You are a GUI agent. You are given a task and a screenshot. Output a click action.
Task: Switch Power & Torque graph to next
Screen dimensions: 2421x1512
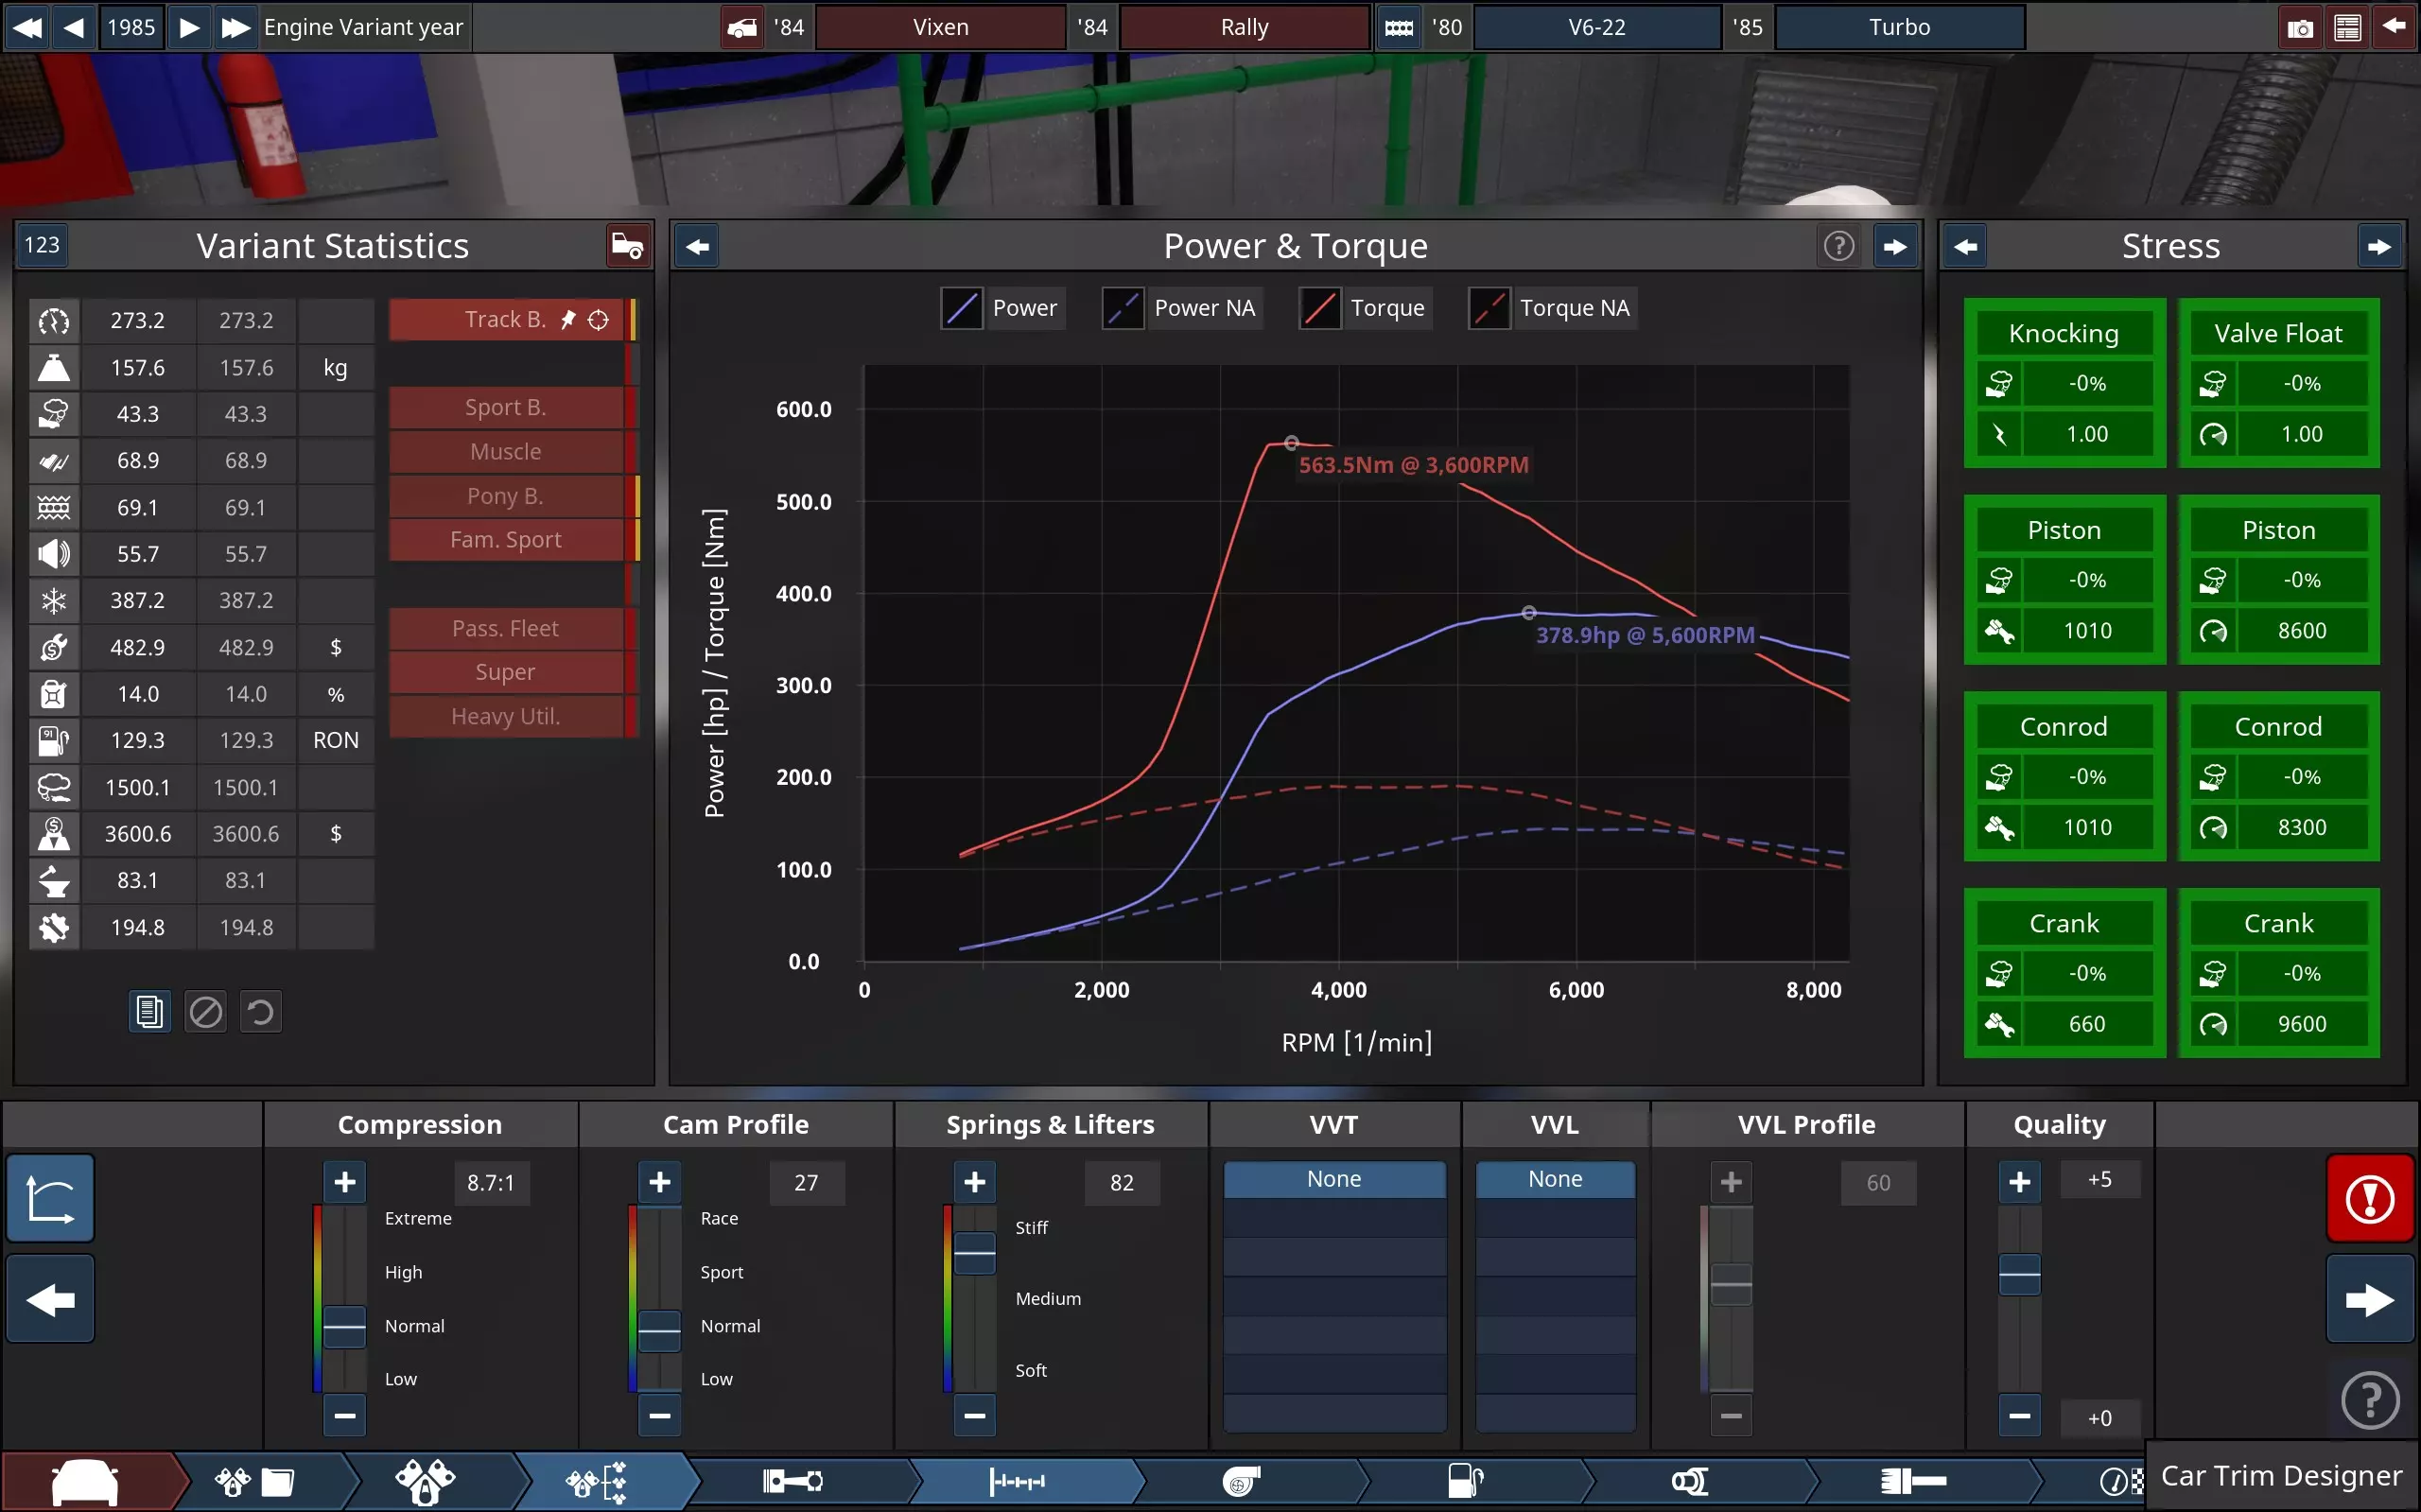pyautogui.click(x=1895, y=247)
